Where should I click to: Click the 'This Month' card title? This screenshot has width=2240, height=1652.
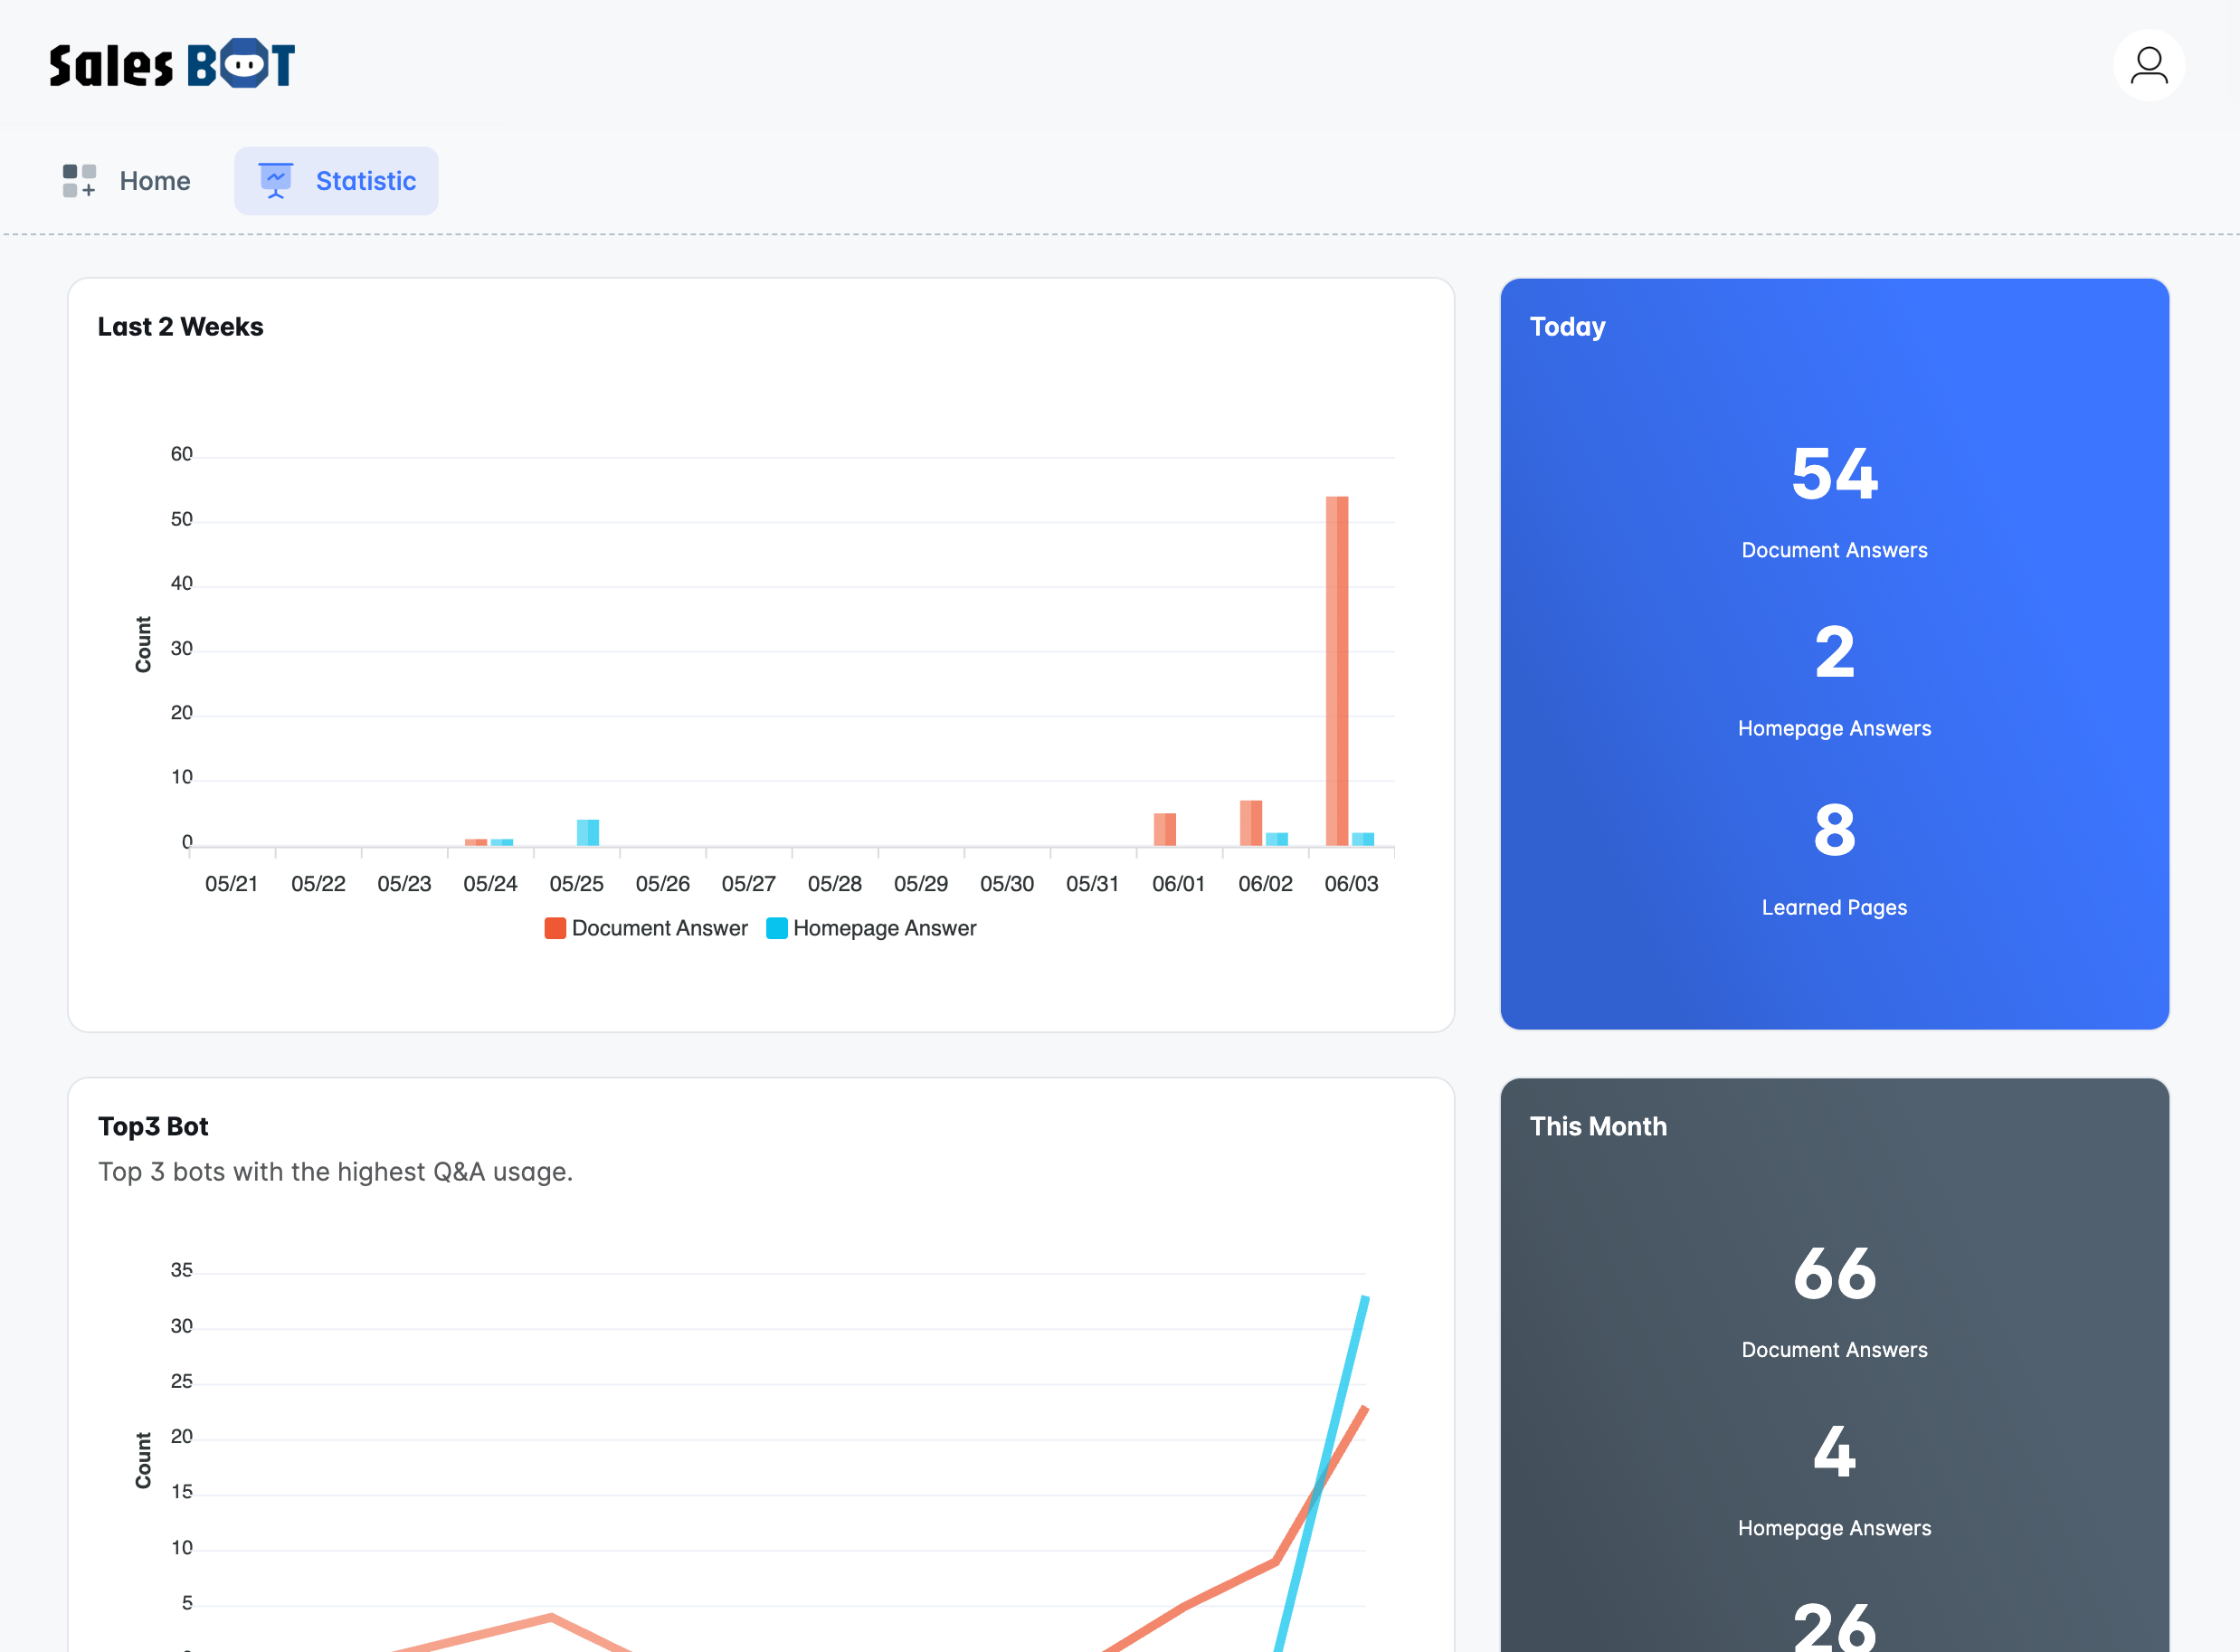[x=1598, y=1126]
